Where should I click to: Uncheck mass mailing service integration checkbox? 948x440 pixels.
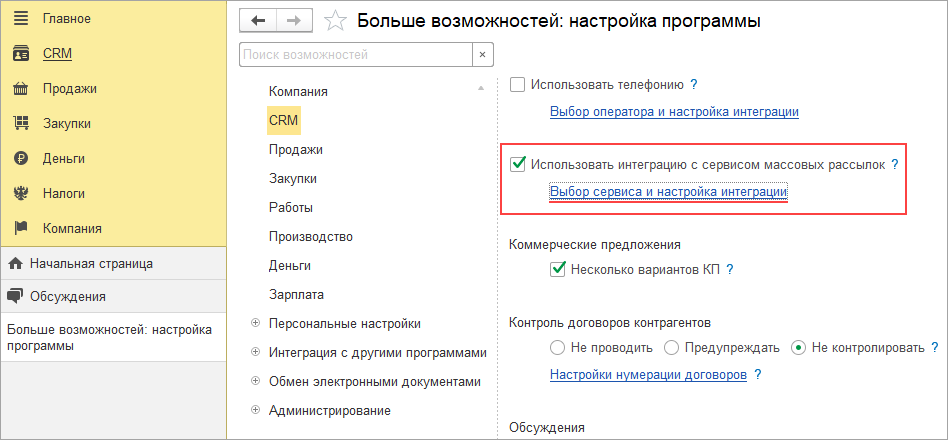[518, 165]
